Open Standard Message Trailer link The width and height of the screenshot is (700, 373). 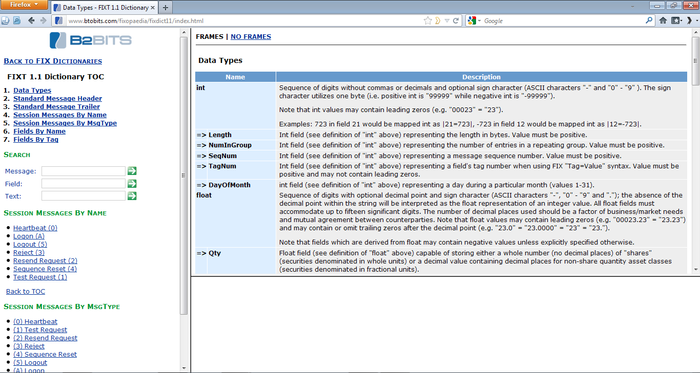pos(57,107)
